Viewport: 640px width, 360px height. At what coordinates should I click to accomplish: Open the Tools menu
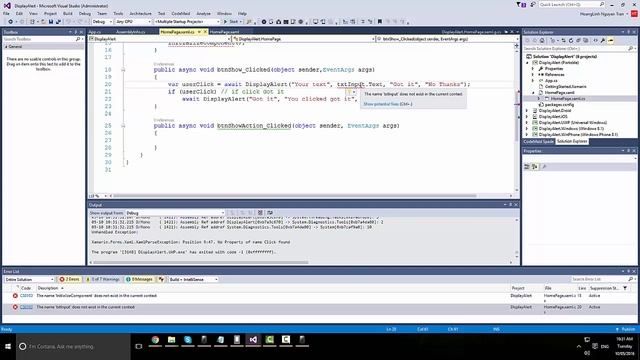(118, 13)
